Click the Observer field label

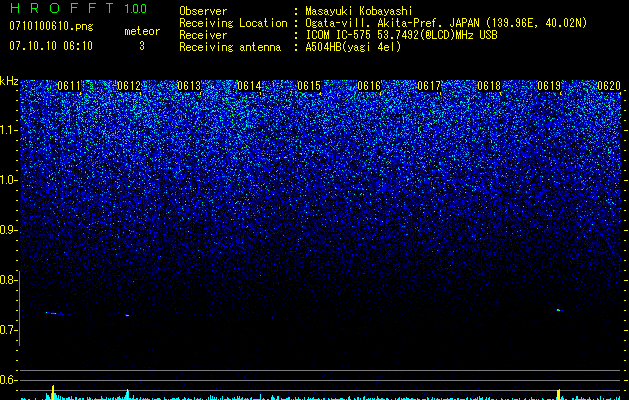[203, 11]
